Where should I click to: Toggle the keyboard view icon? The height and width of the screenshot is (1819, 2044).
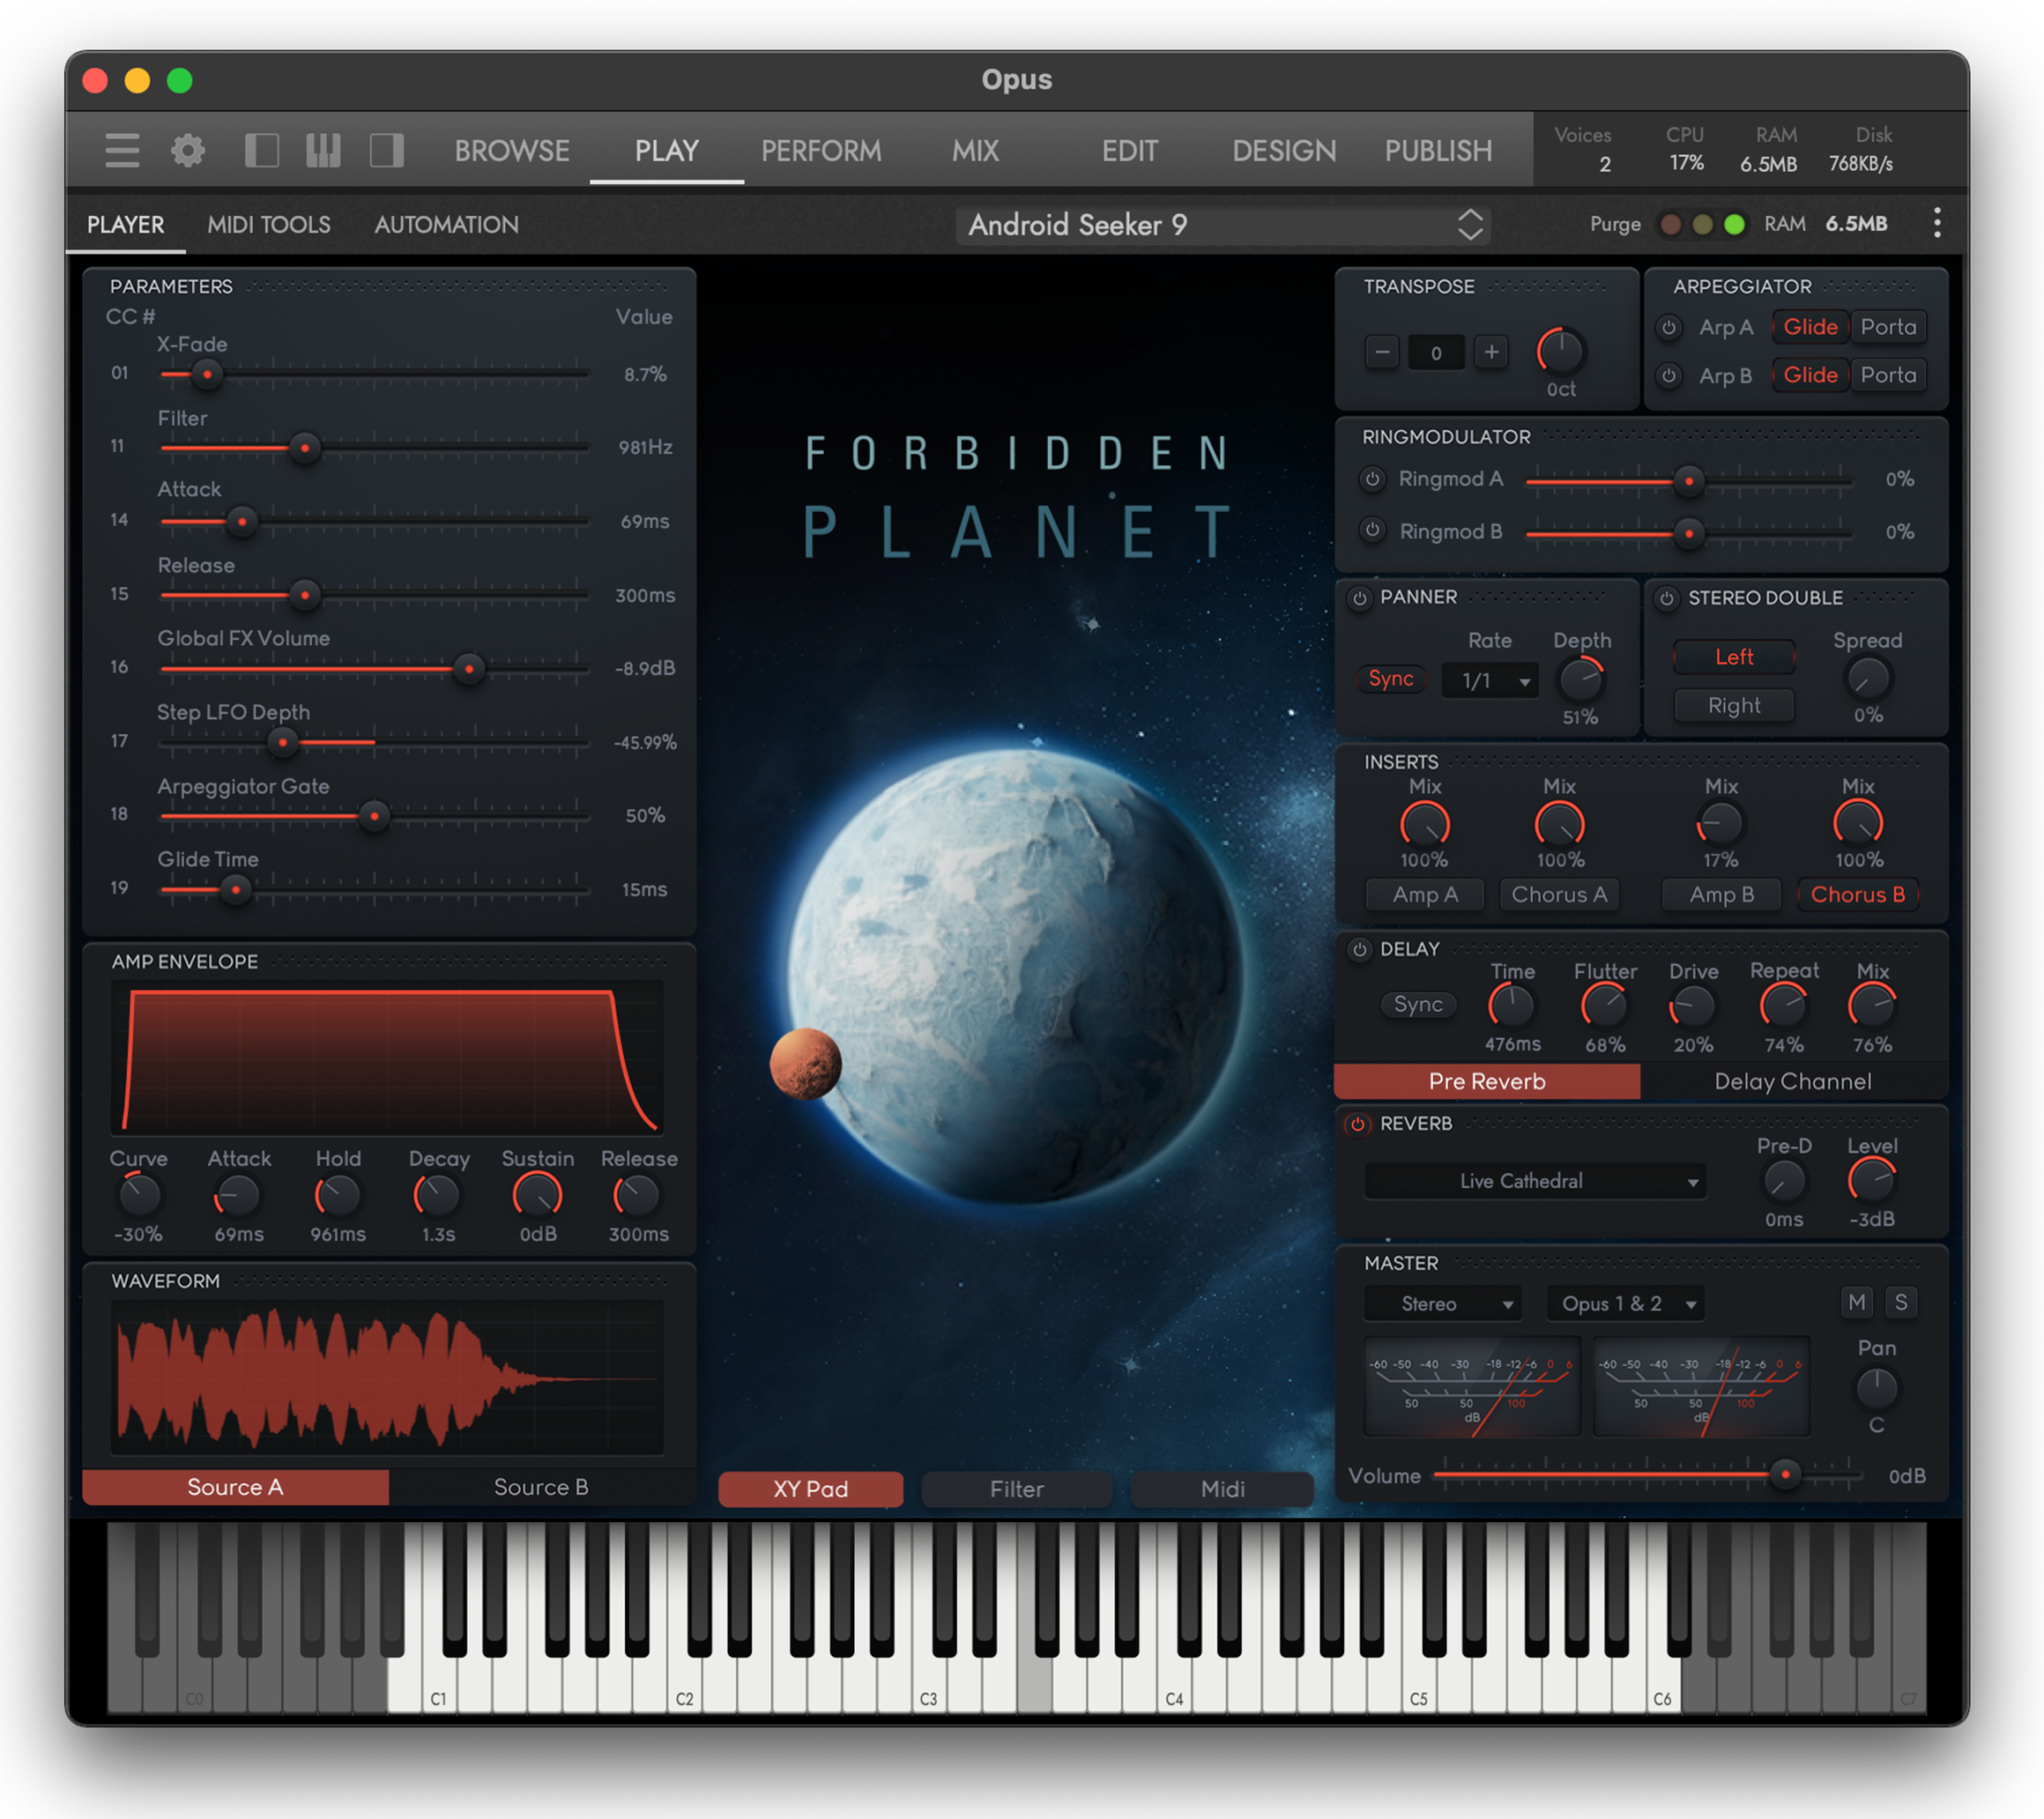click(323, 151)
